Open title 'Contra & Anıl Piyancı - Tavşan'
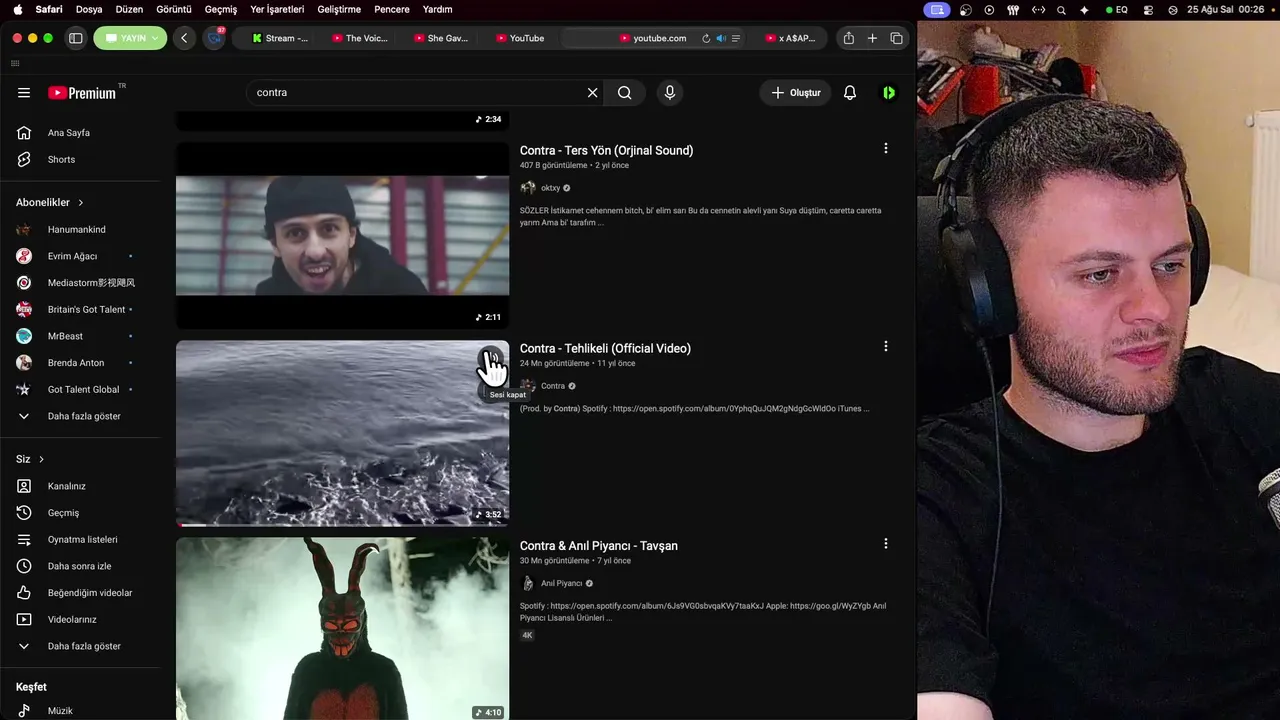1280x720 pixels. 599,546
